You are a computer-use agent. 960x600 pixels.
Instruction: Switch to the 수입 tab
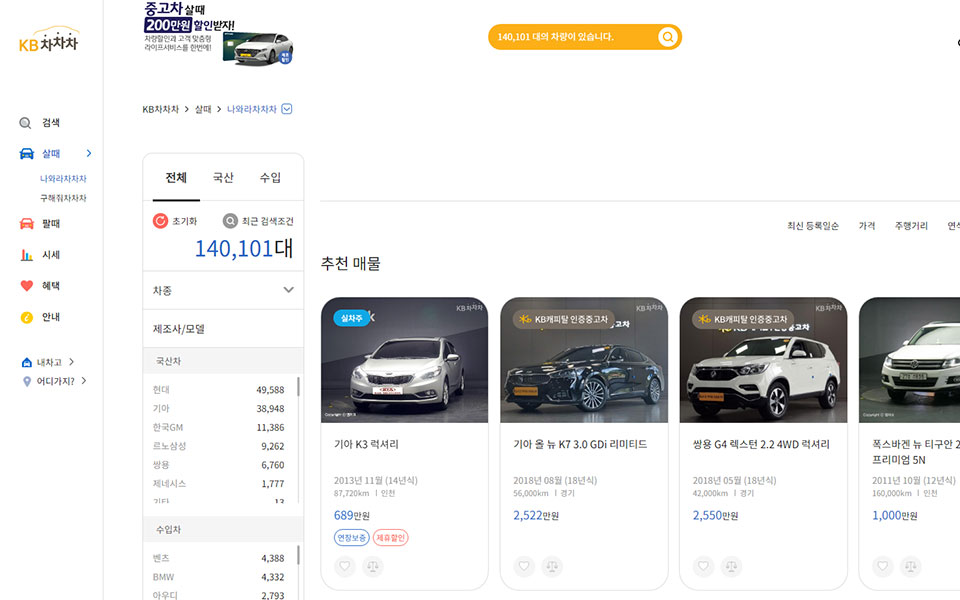pyautogui.click(x=270, y=178)
